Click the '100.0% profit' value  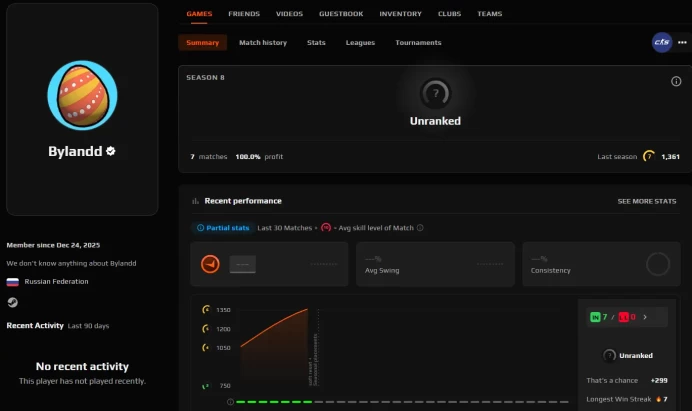[259, 157]
